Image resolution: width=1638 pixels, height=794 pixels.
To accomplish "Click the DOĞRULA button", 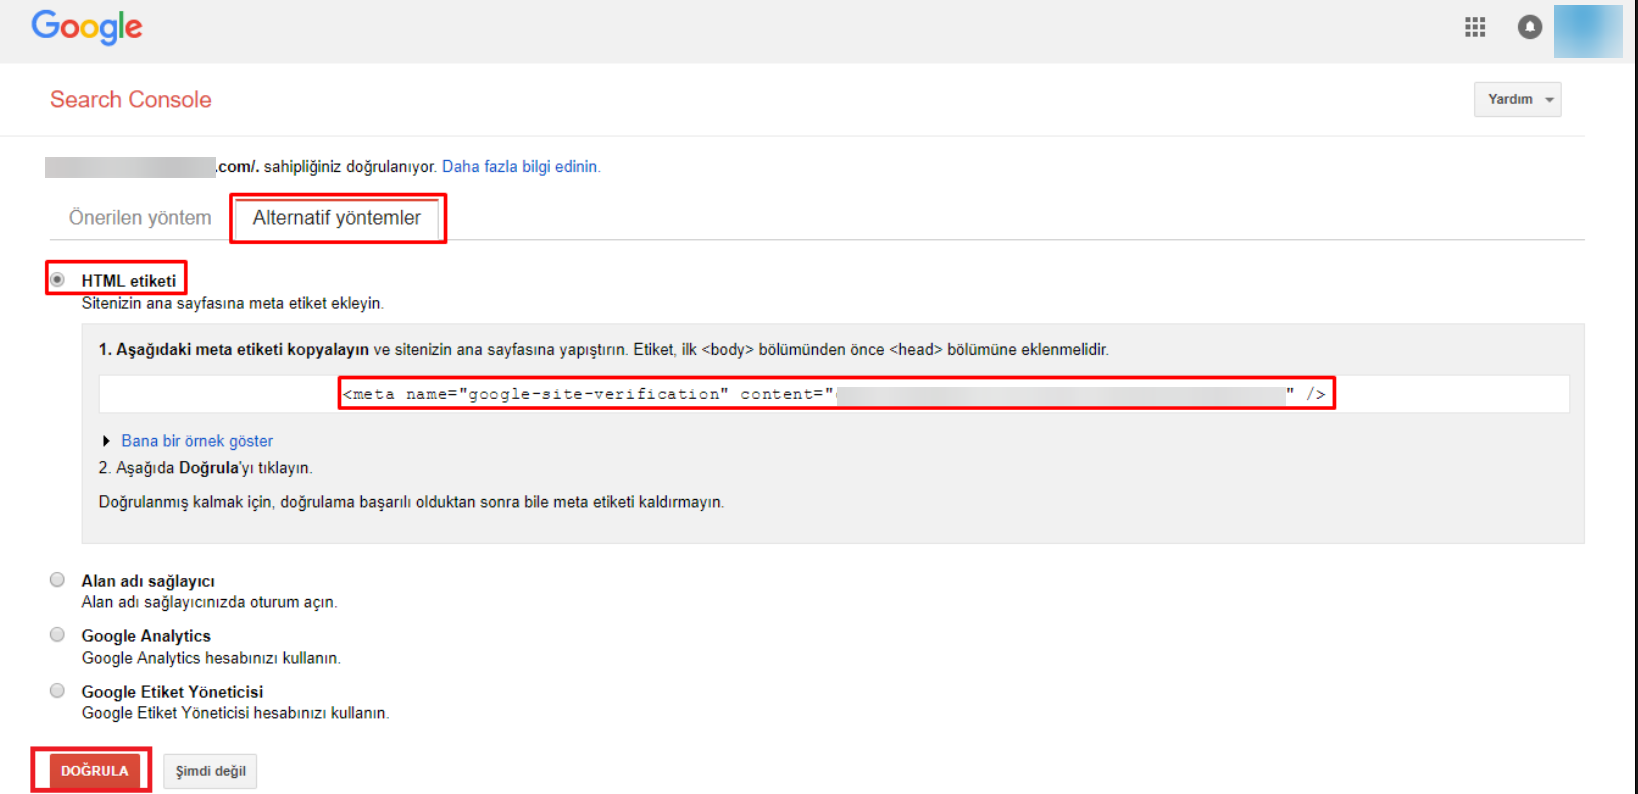I will (94, 771).
